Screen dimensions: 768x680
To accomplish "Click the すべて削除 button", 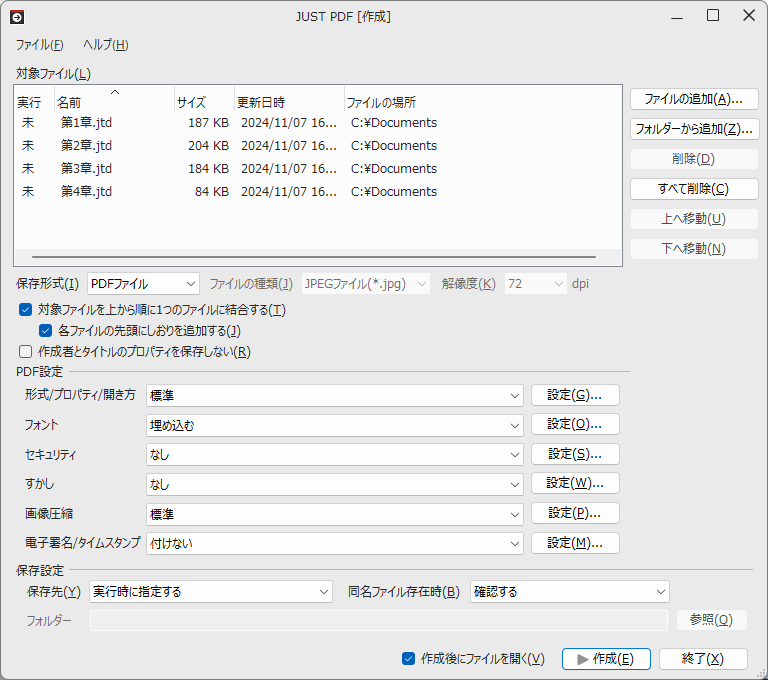I will [x=694, y=189].
